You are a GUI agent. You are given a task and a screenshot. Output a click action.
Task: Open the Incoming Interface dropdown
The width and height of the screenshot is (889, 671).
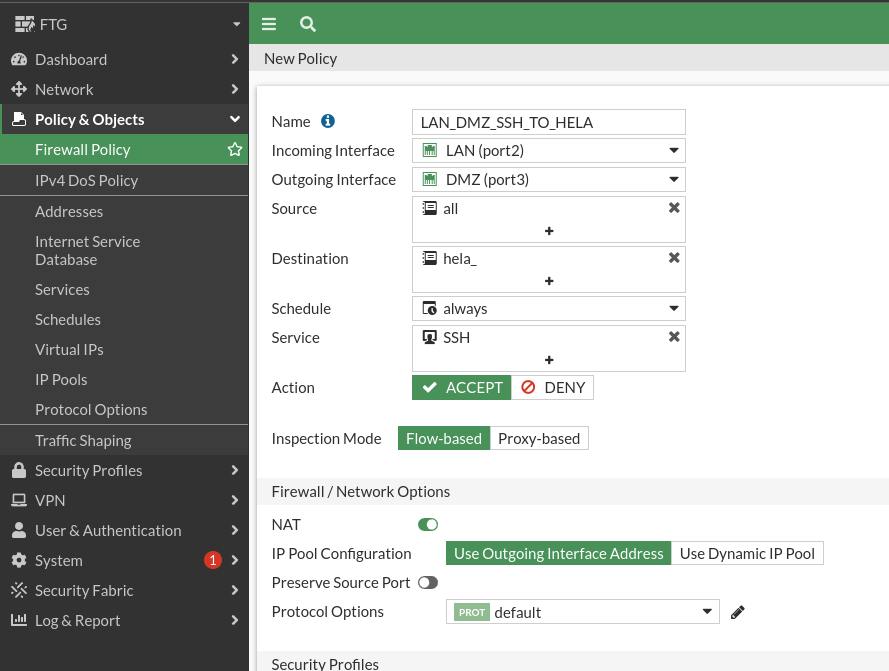pos(548,150)
